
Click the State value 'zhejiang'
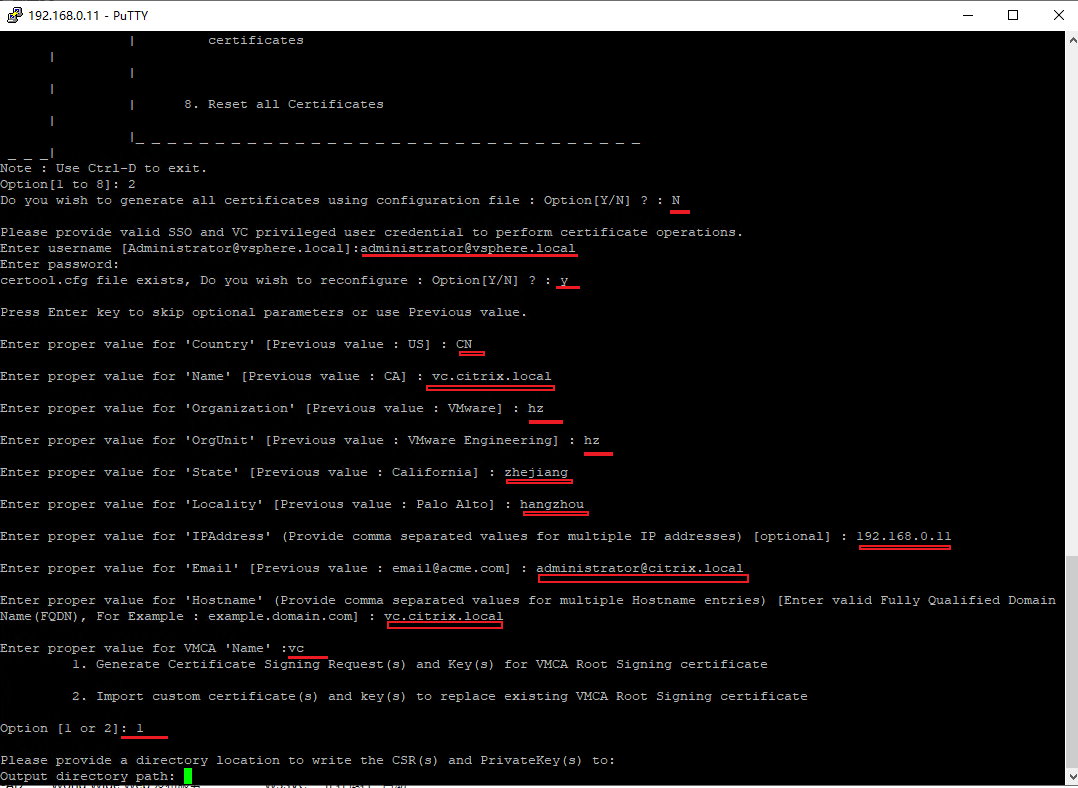click(x=536, y=472)
